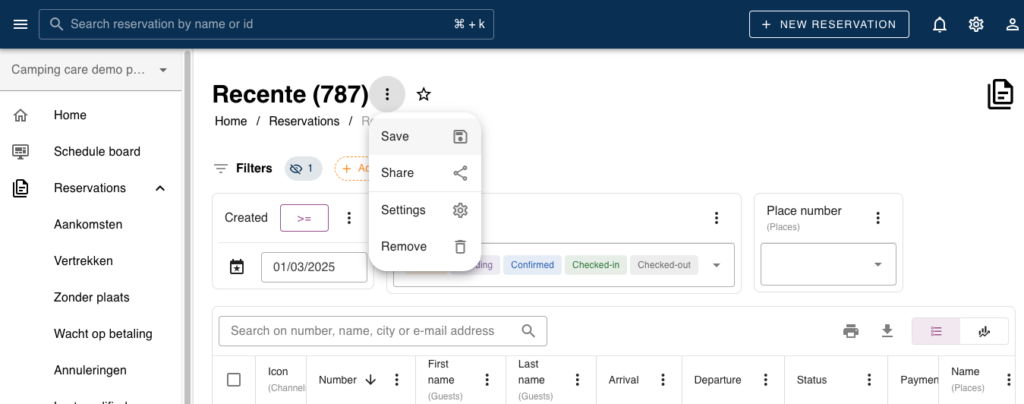Image resolution: width=1024 pixels, height=404 pixels.
Task: Tick the select-all rows checkbox
Action: 234,380
